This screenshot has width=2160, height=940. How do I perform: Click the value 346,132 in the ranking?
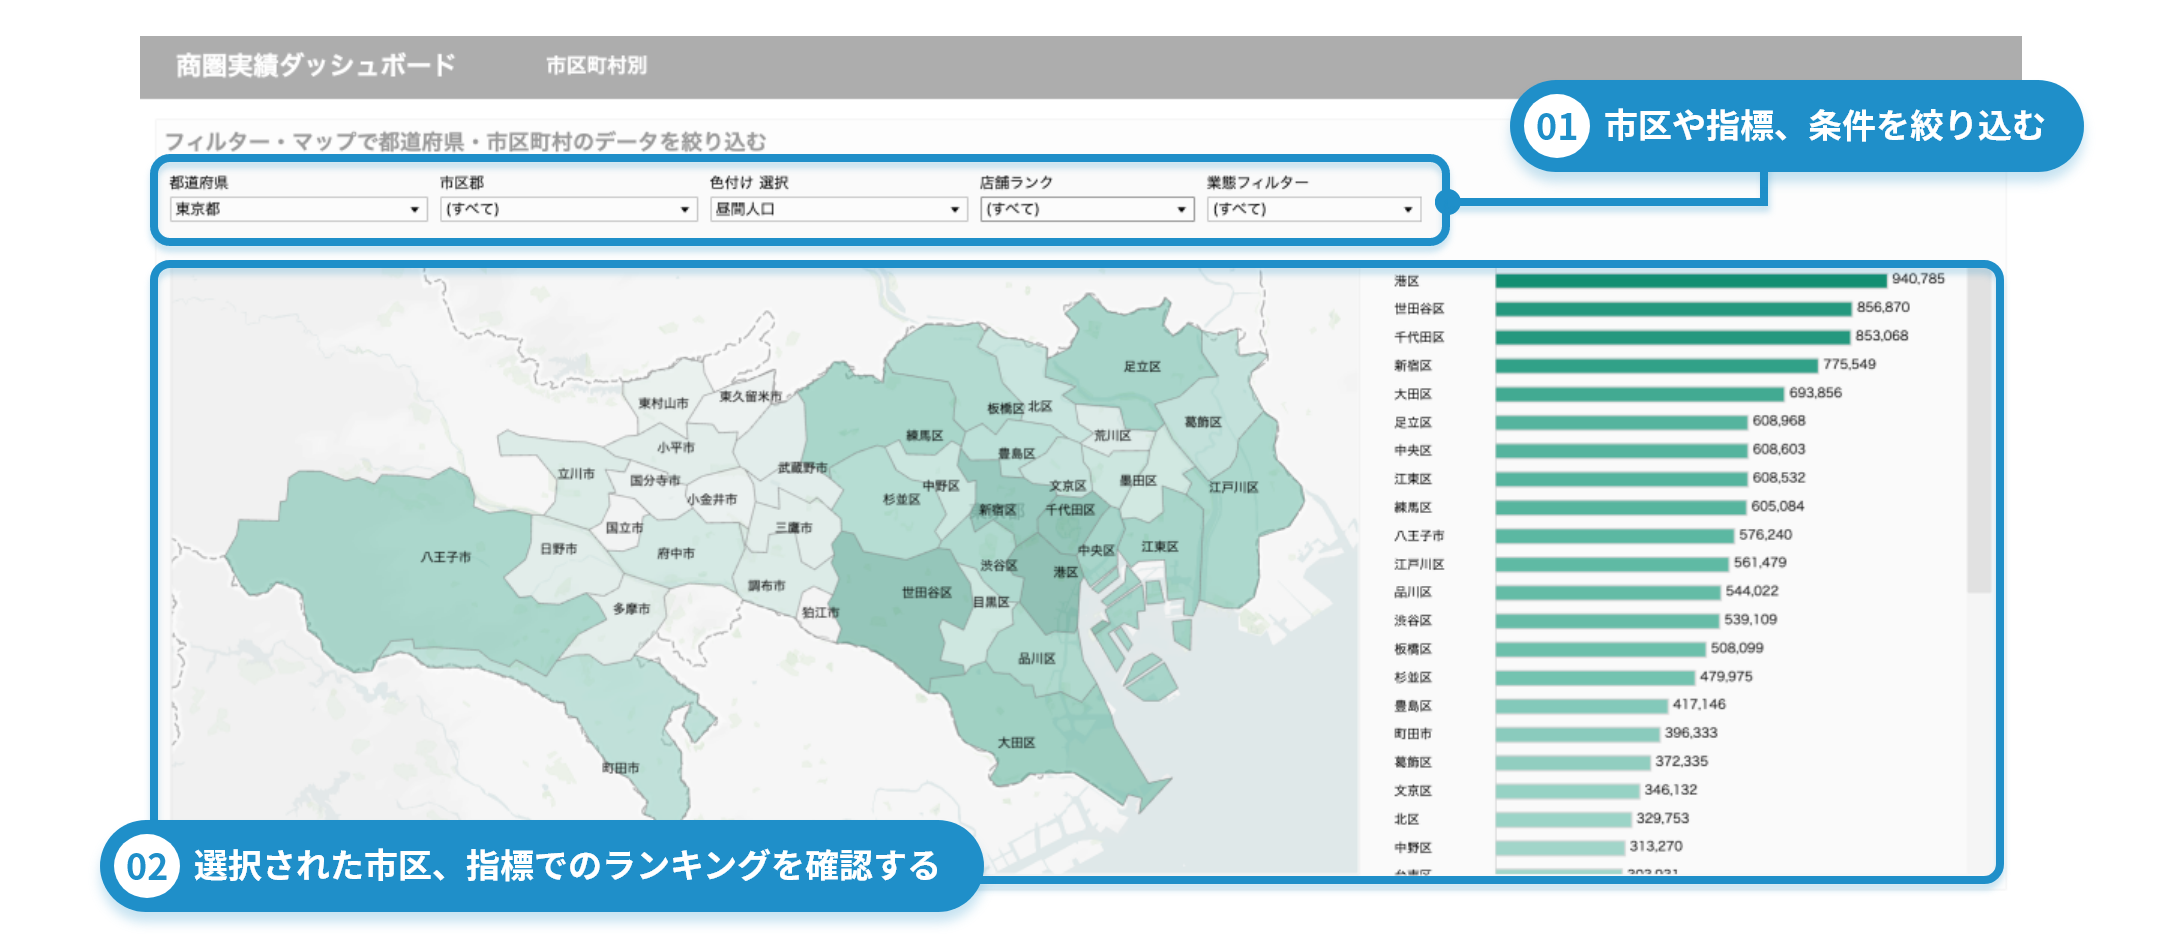pyautogui.click(x=1670, y=789)
